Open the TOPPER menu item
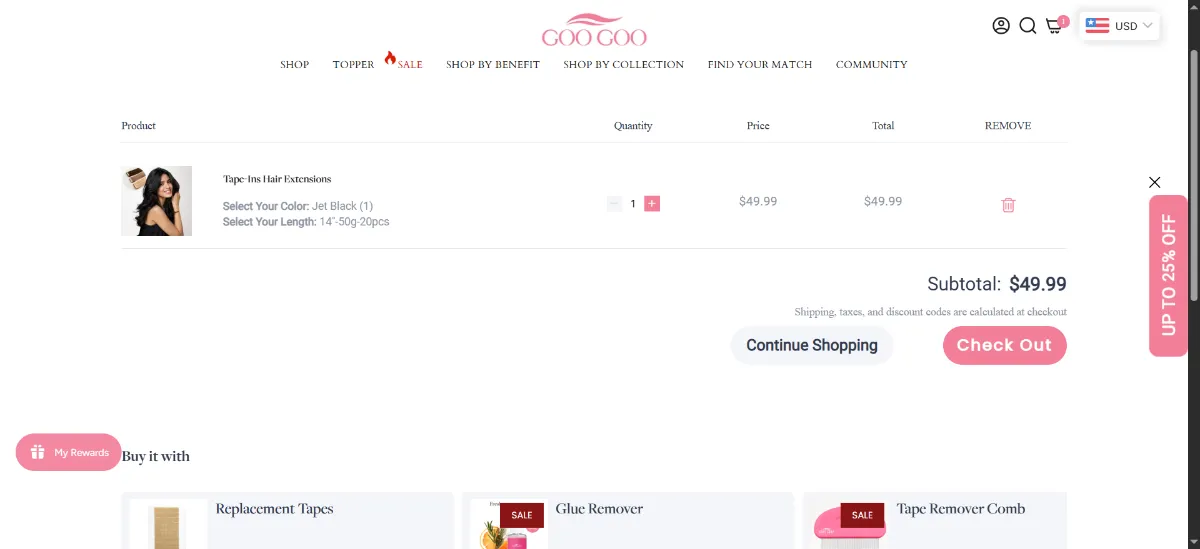 click(353, 64)
